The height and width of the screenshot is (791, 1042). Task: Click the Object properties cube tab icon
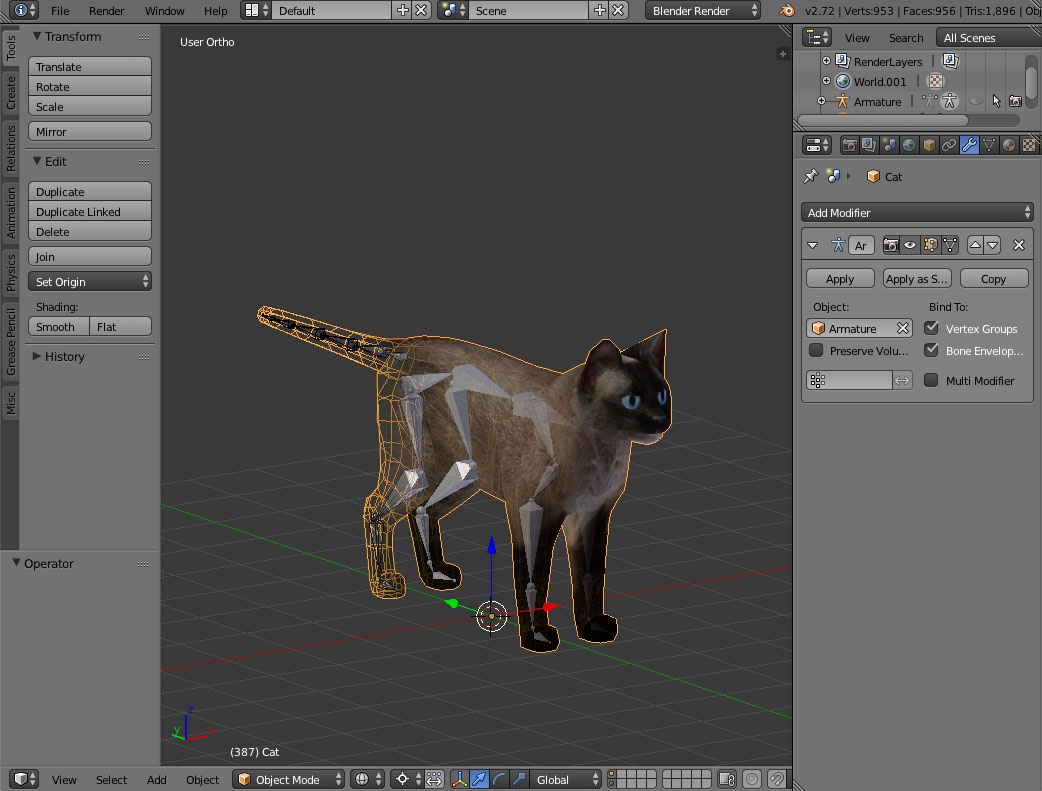[929, 145]
